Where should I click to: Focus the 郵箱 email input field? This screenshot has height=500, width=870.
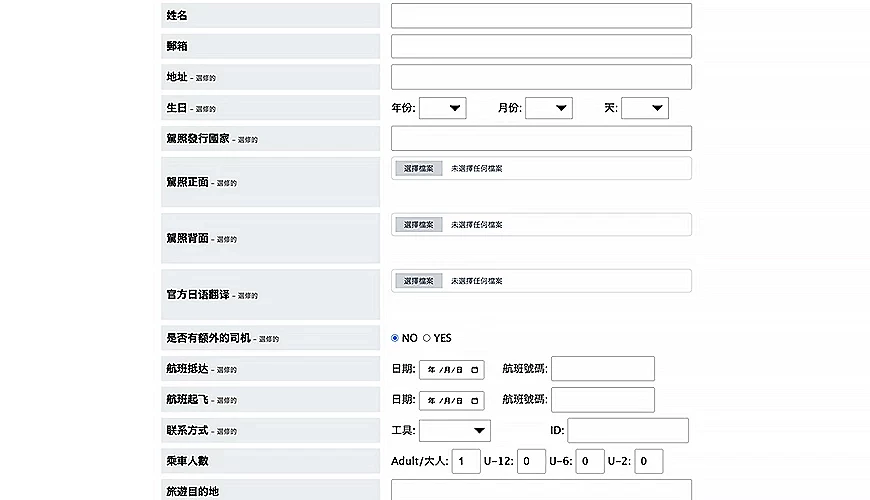542,46
